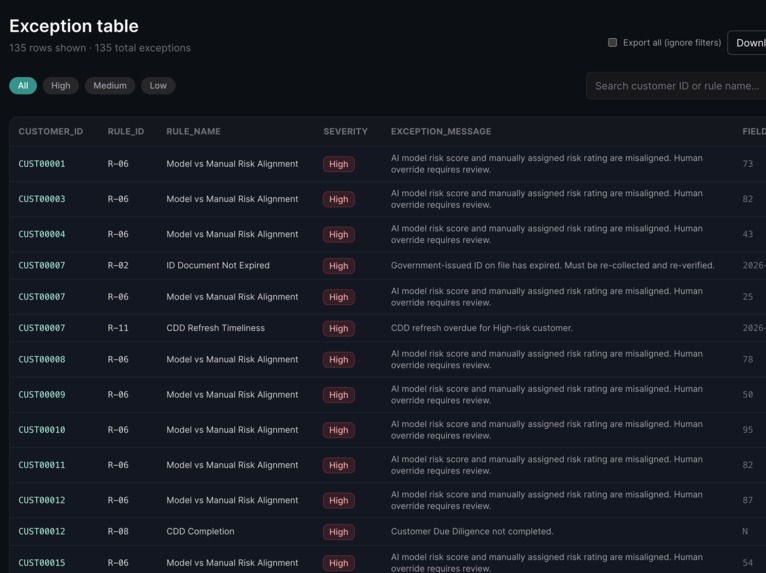766x573 pixels.
Task: Open customer CUST00010
Action: [42, 429]
